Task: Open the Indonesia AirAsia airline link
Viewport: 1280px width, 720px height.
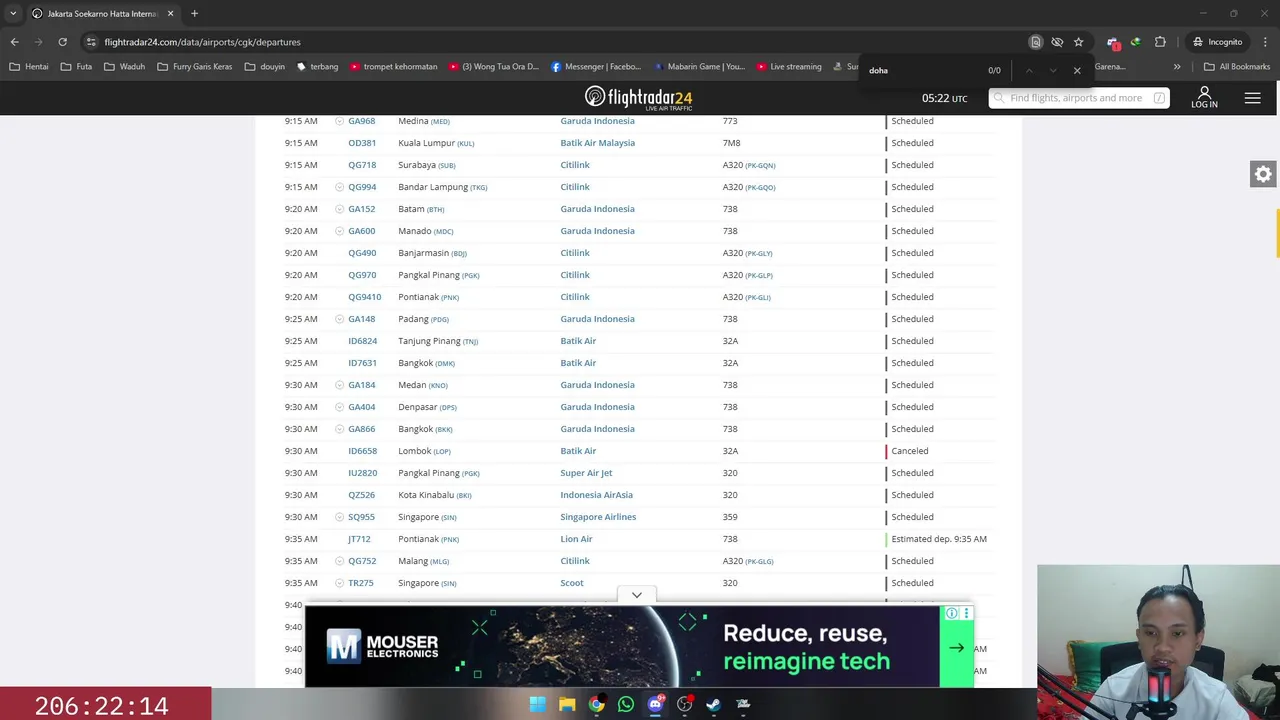Action: [x=596, y=495]
